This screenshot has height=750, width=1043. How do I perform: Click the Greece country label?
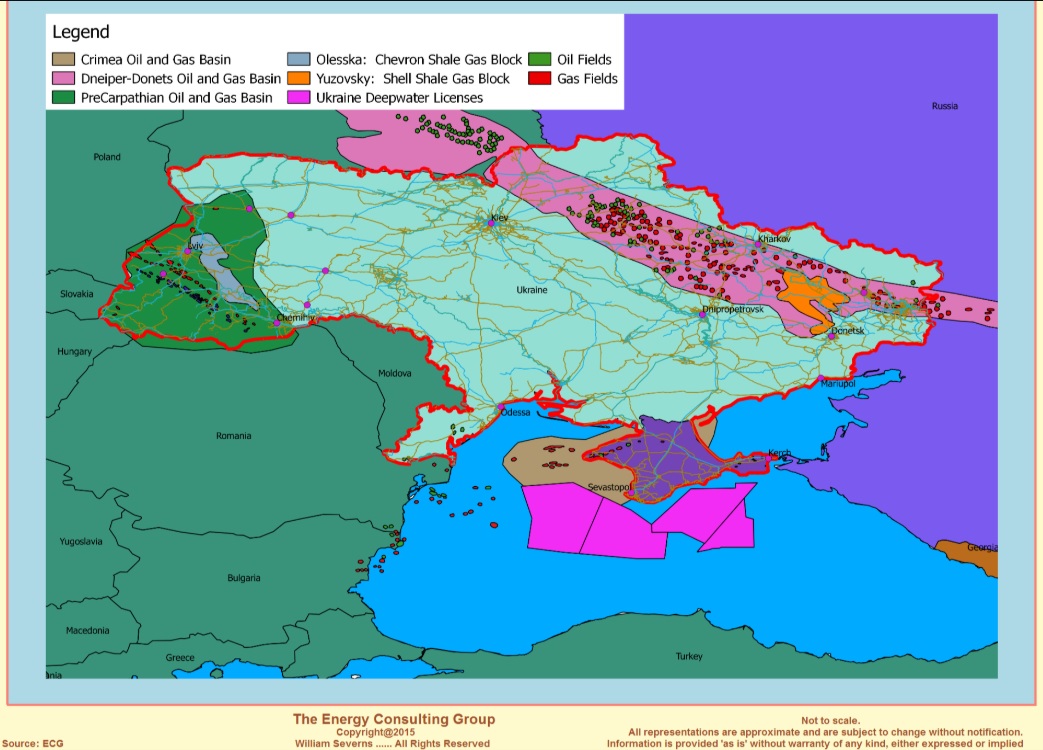pyautogui.click(x=180, y=658)
